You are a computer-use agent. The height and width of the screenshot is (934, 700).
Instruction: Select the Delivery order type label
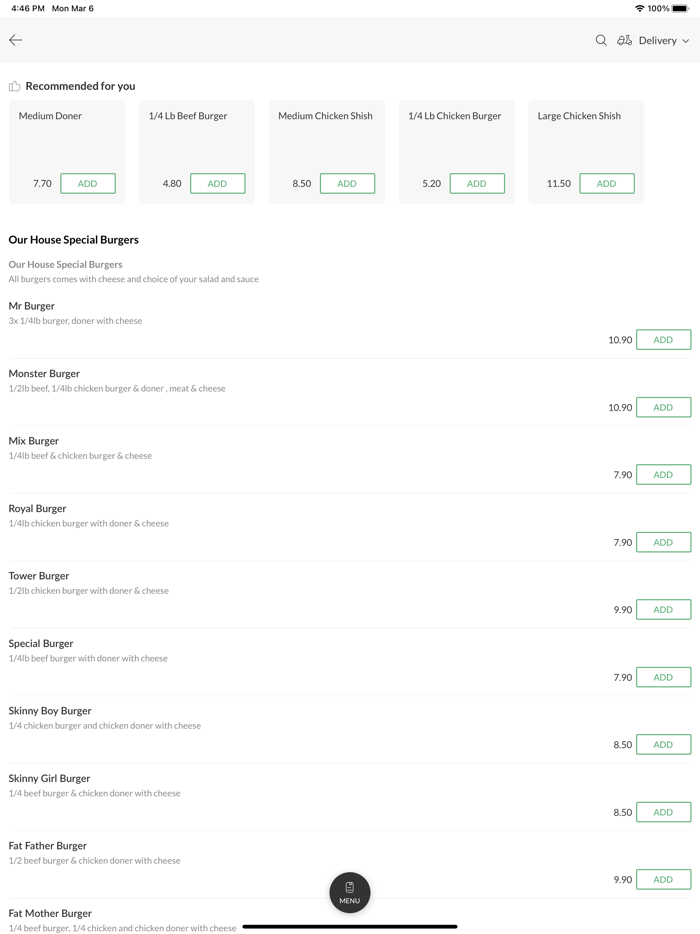tap(657, 41)
